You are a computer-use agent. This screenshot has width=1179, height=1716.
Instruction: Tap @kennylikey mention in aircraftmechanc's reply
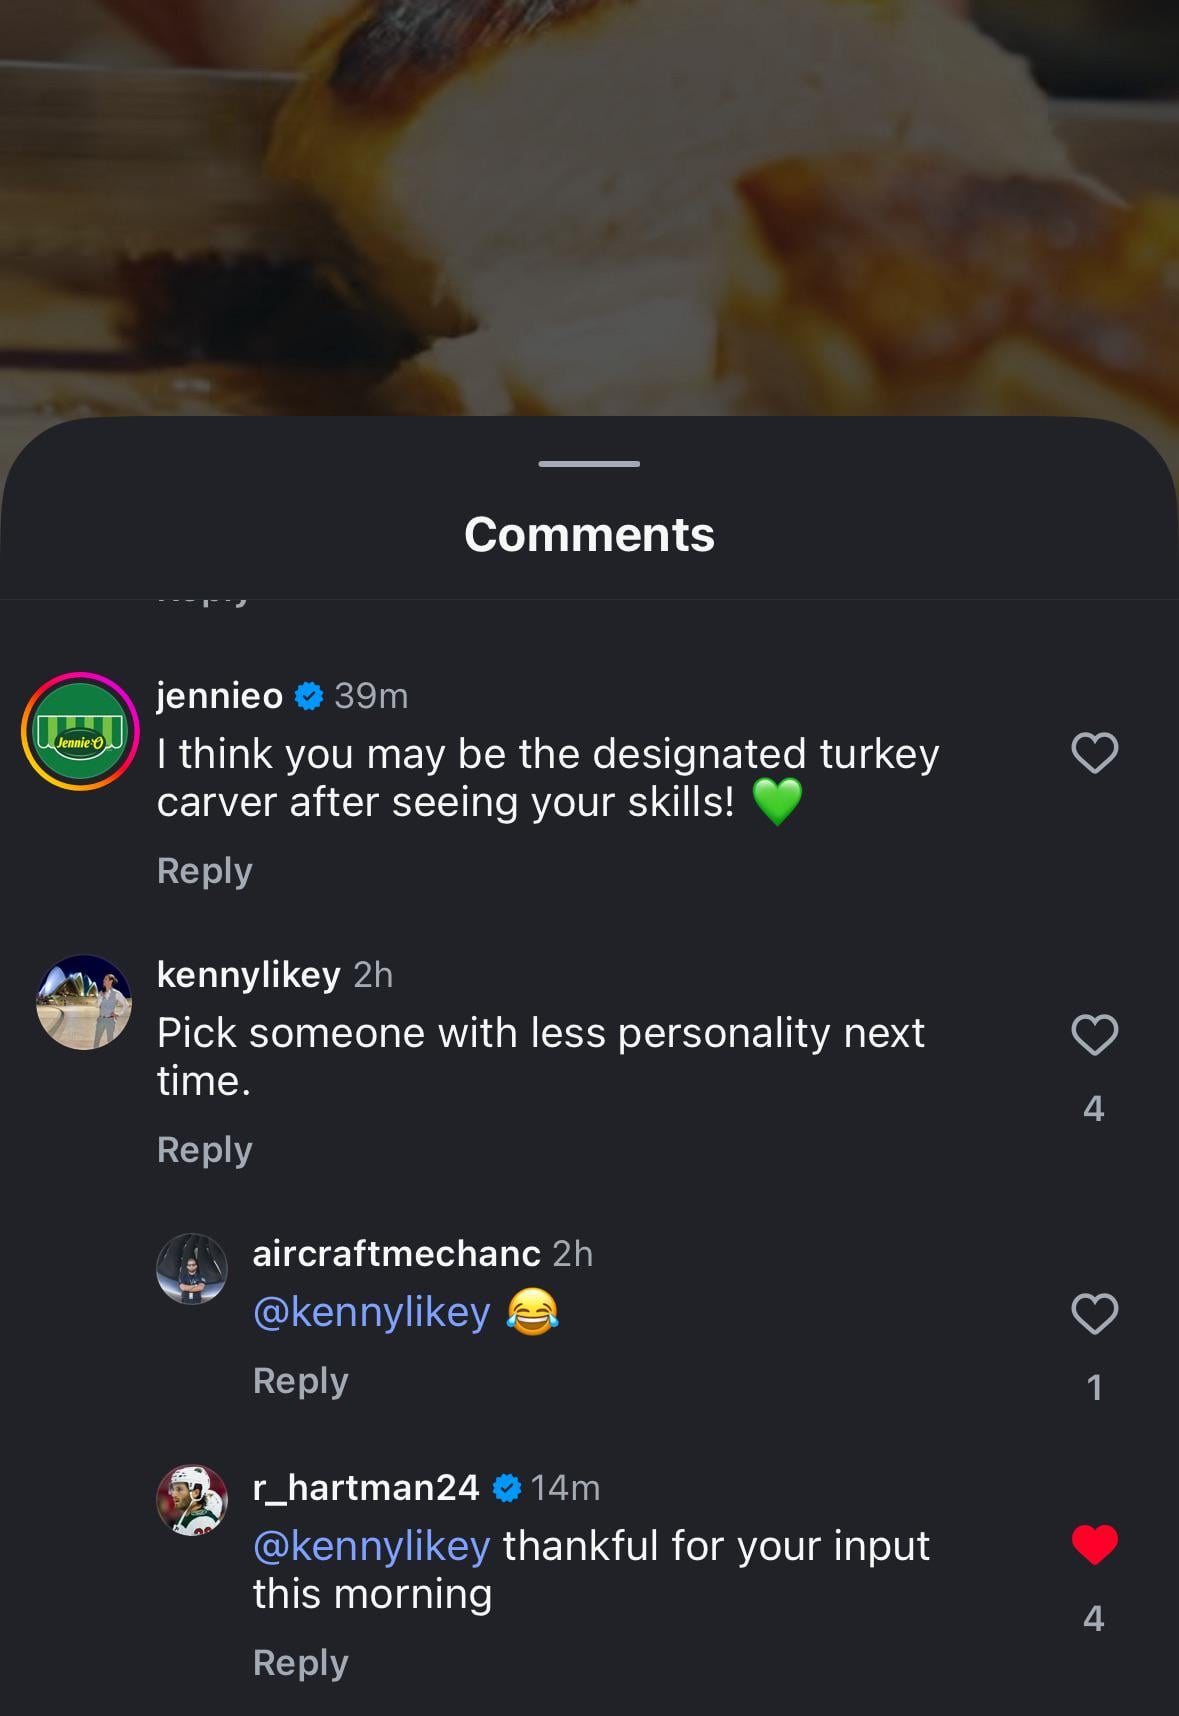[x=371, y=1312]
